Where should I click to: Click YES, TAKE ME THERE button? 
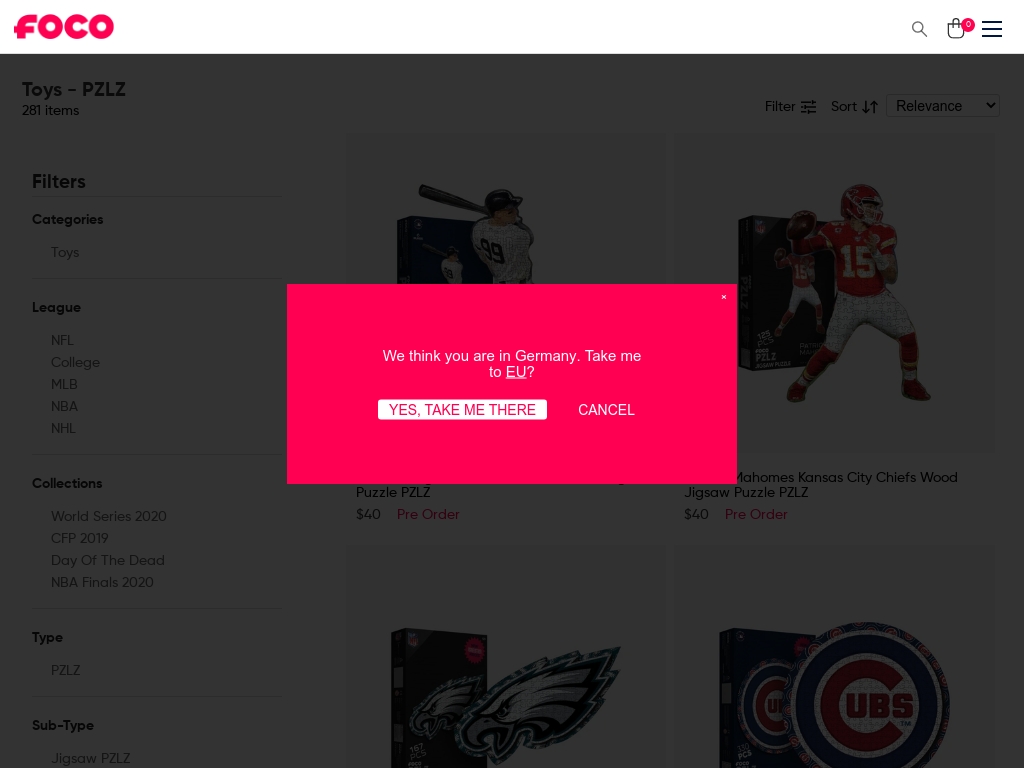pyautogui.click(x=462, y=409)
